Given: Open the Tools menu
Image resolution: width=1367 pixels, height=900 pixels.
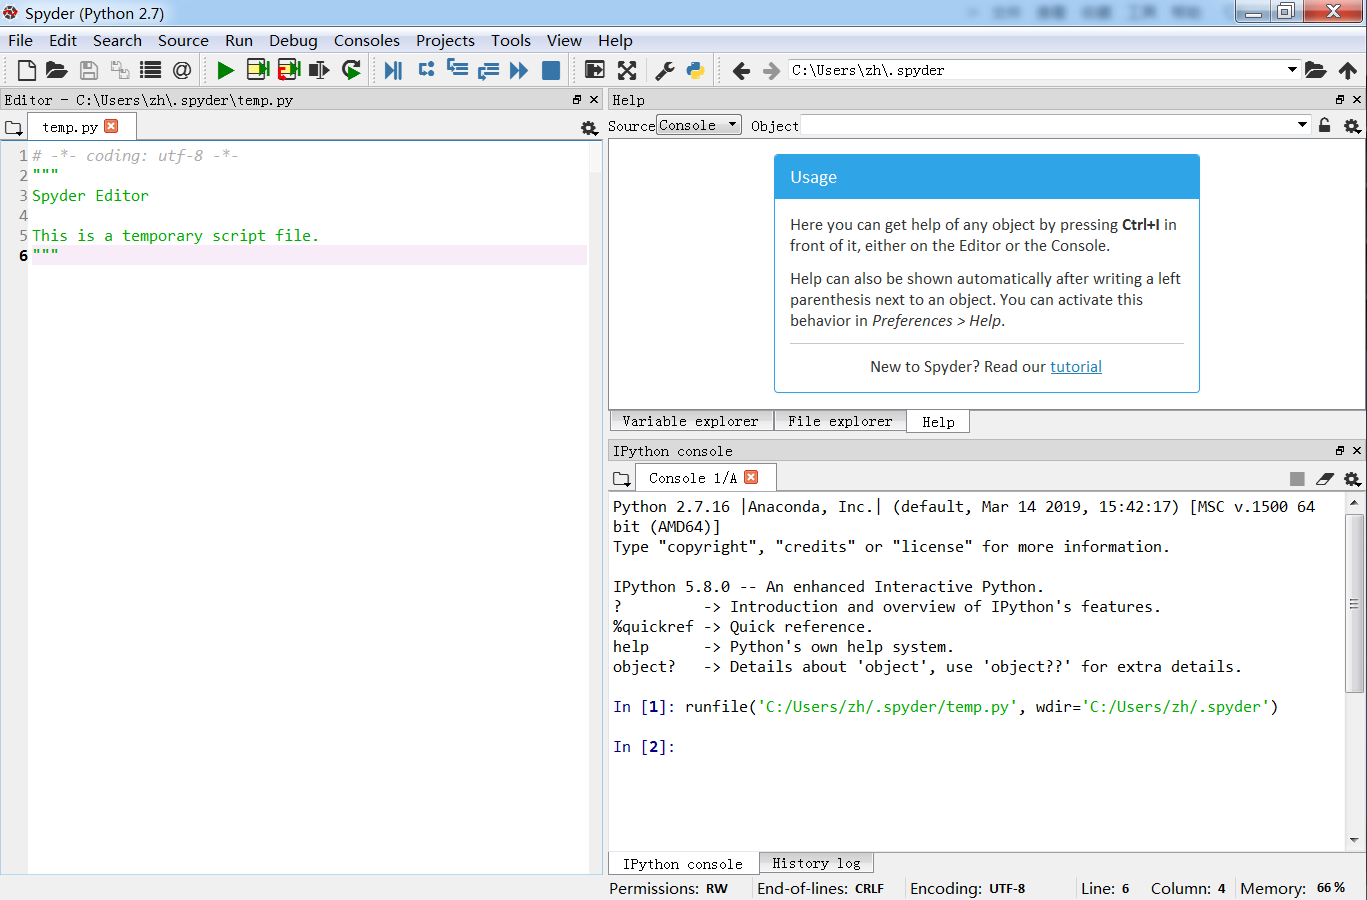Looking at the screenshot, I should [x=511, y=40].
